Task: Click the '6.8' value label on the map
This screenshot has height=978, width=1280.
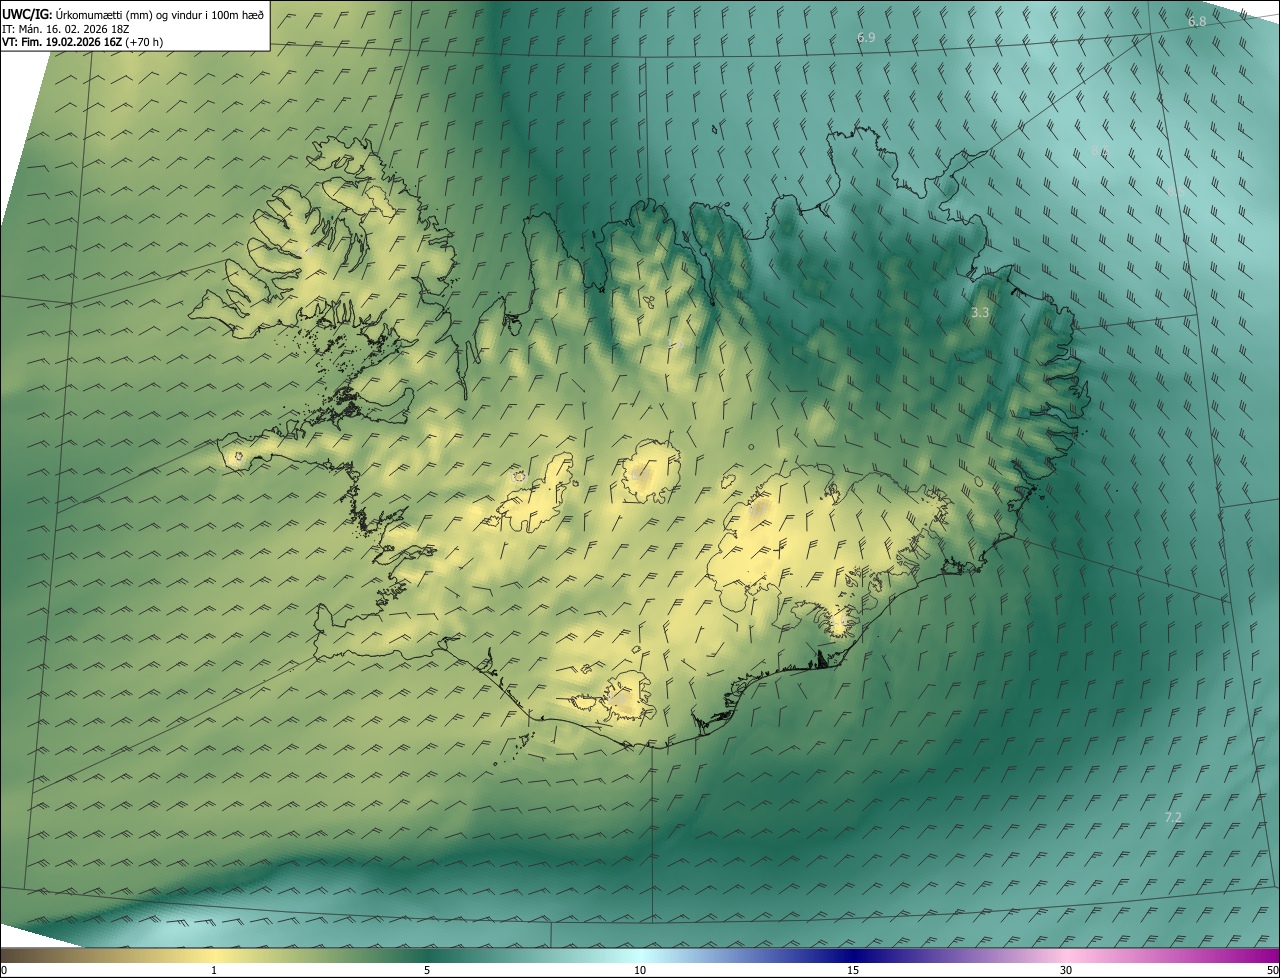Action: 1197,21
